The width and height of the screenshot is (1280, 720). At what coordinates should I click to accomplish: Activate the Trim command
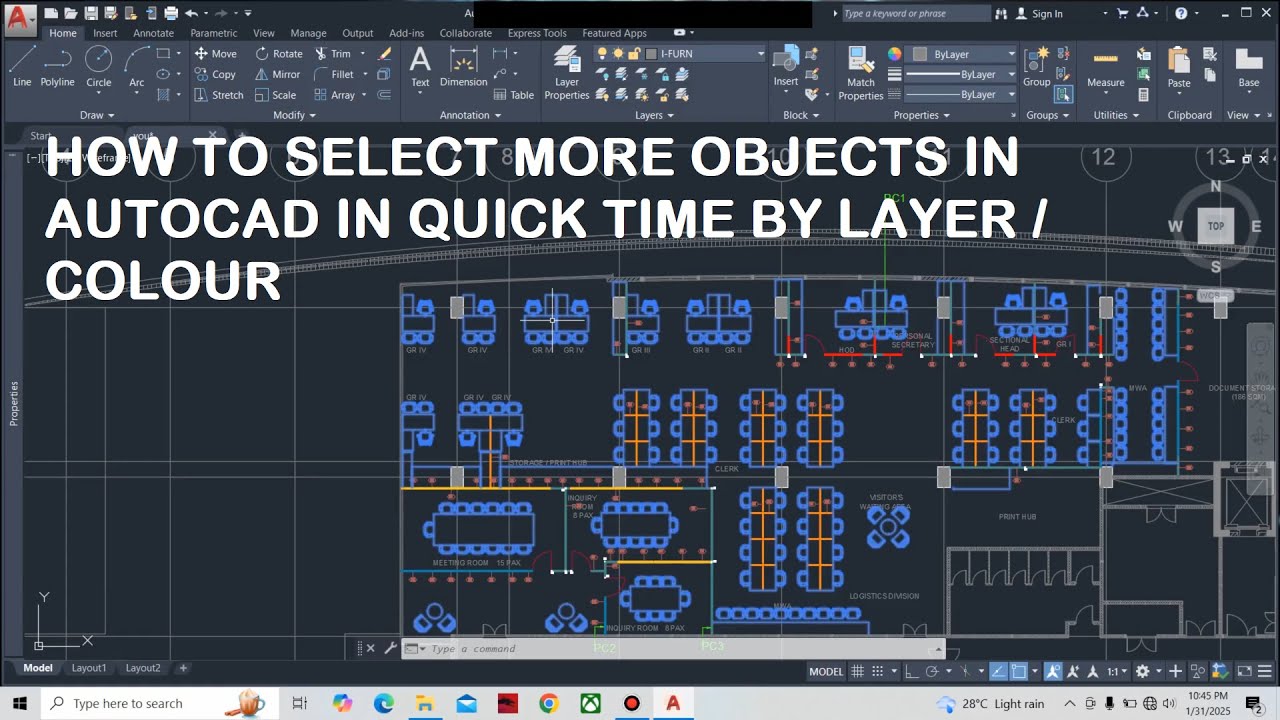(333, 53)
